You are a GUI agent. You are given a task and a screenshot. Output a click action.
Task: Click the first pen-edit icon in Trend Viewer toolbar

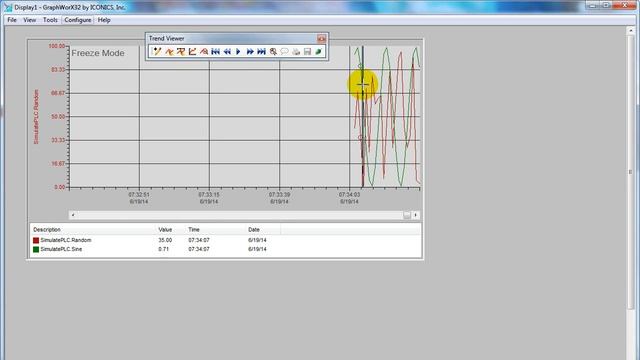point(157,51)
